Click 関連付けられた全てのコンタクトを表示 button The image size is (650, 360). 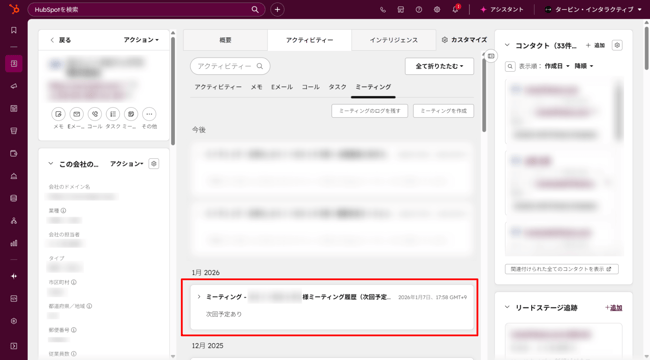[x=562, y=269]
